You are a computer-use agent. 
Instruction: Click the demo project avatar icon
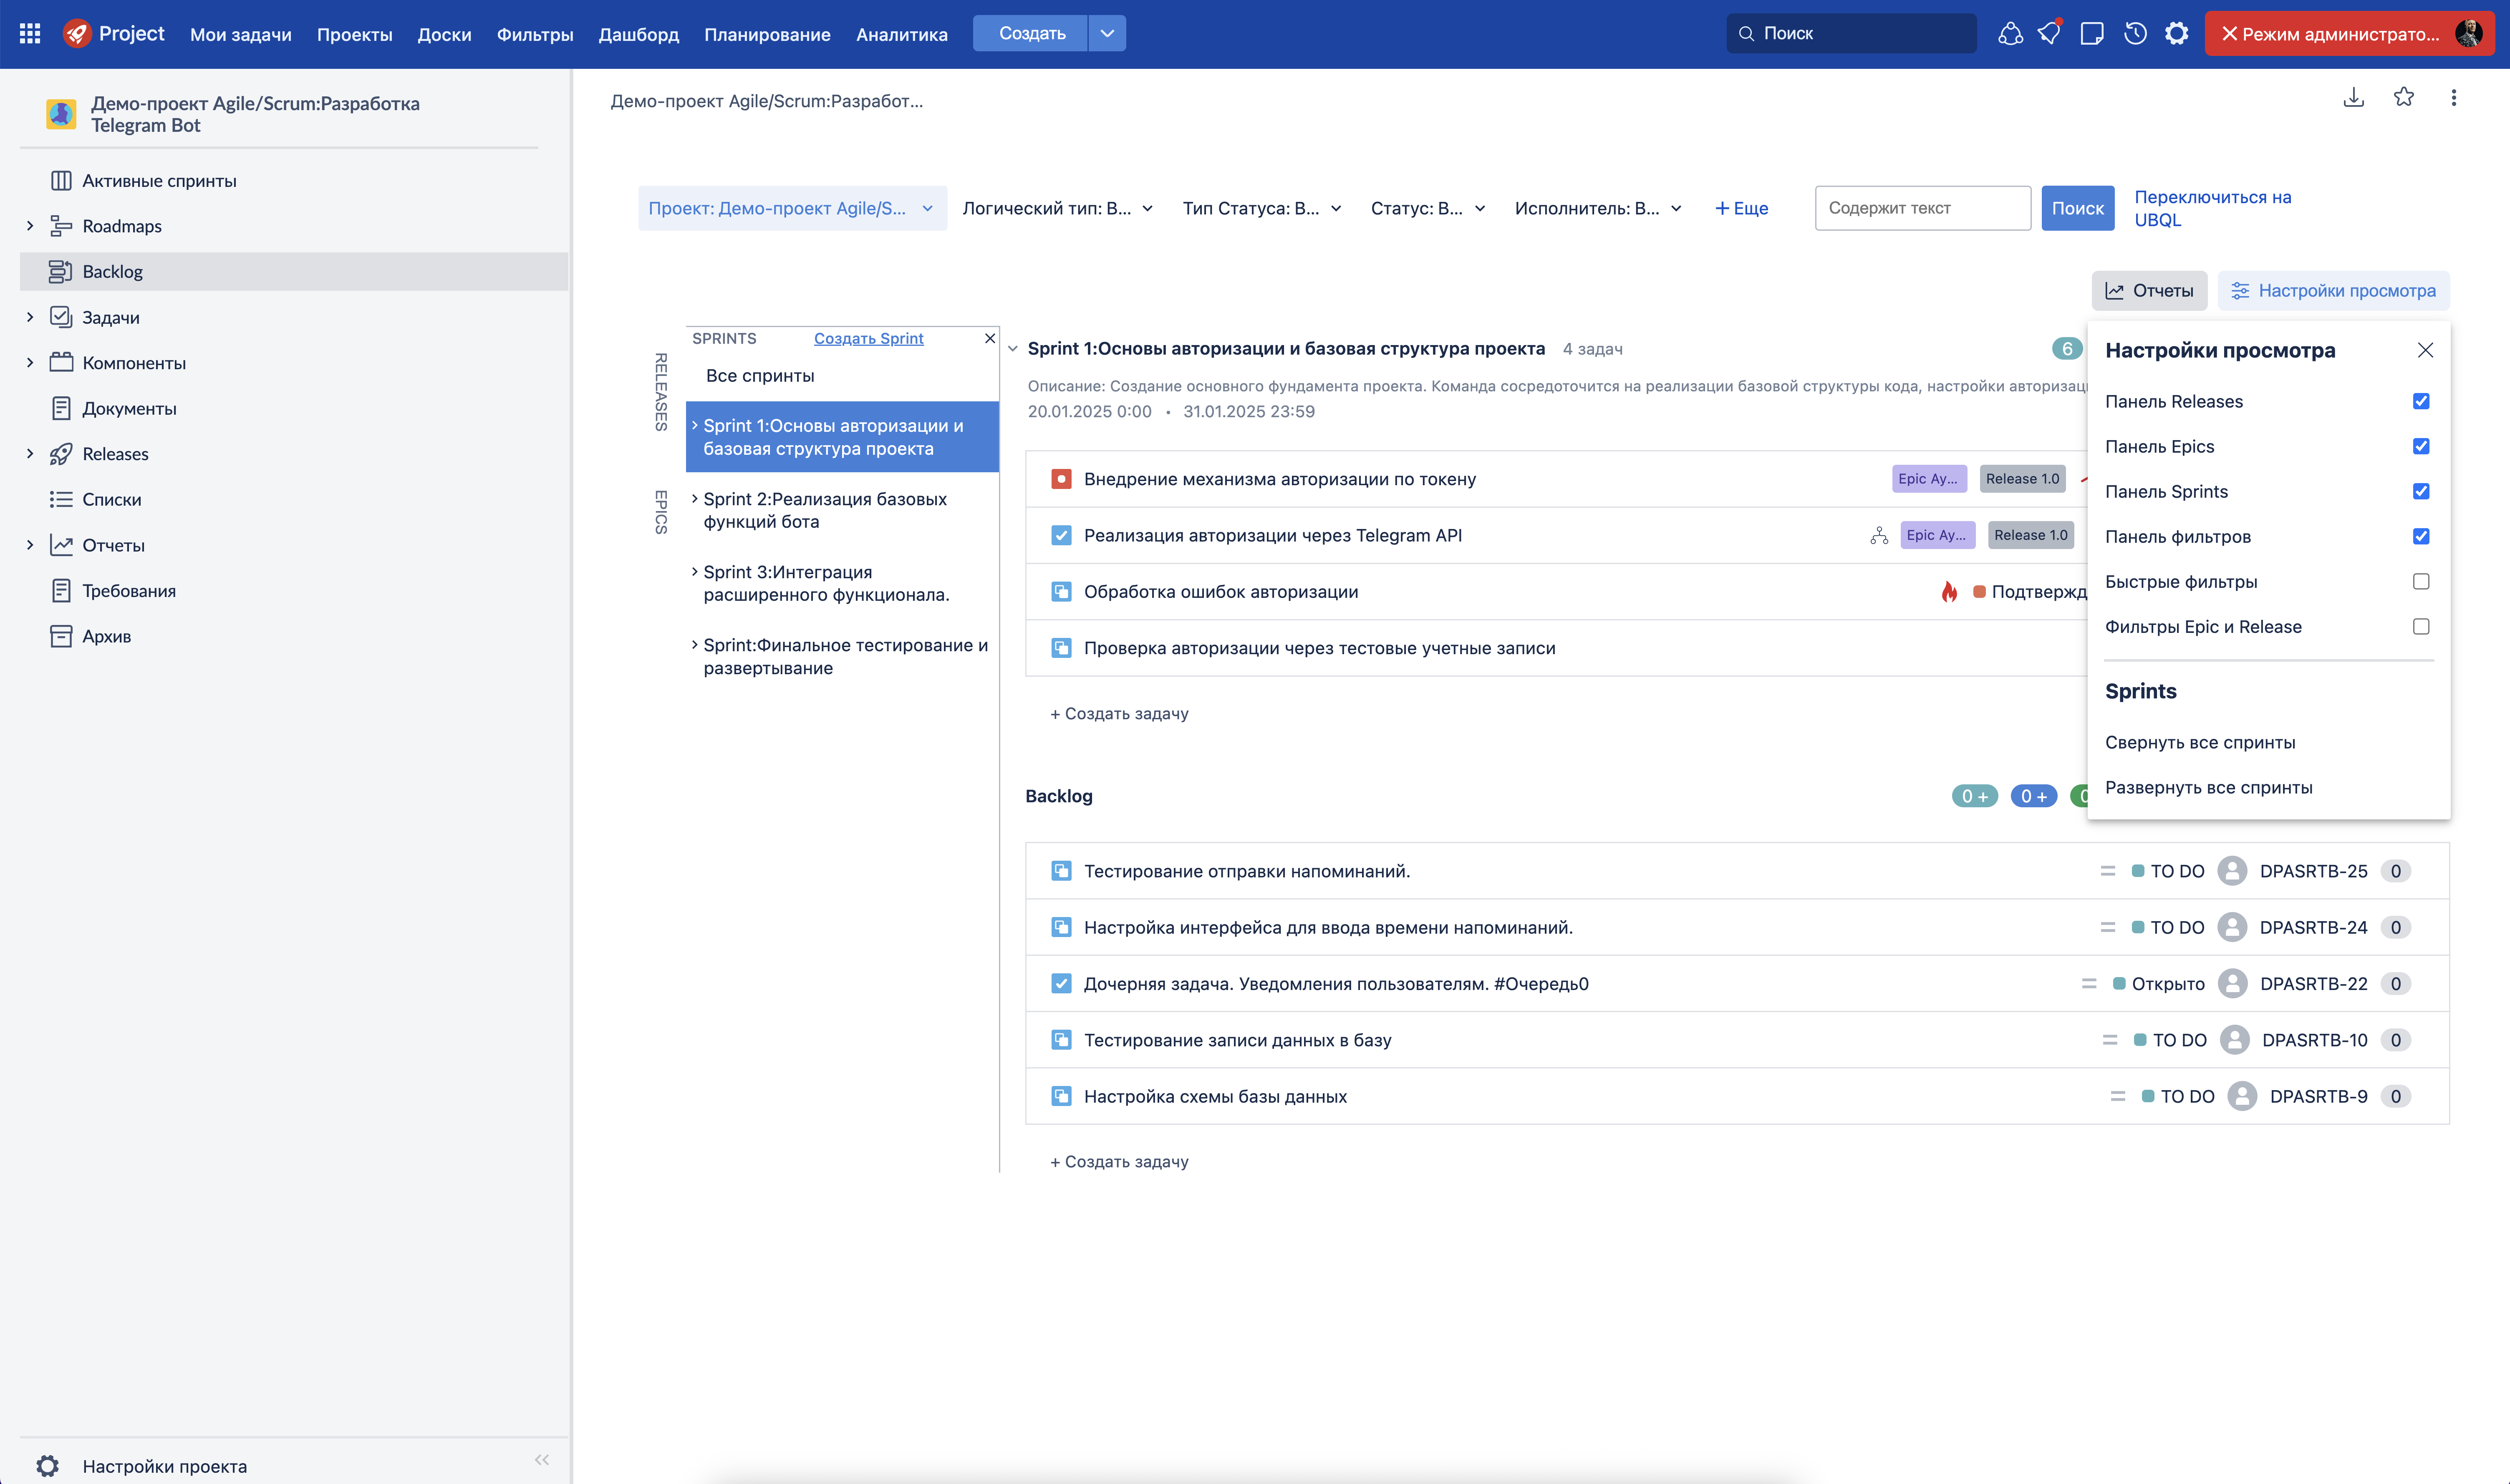[x=61, y=114]
